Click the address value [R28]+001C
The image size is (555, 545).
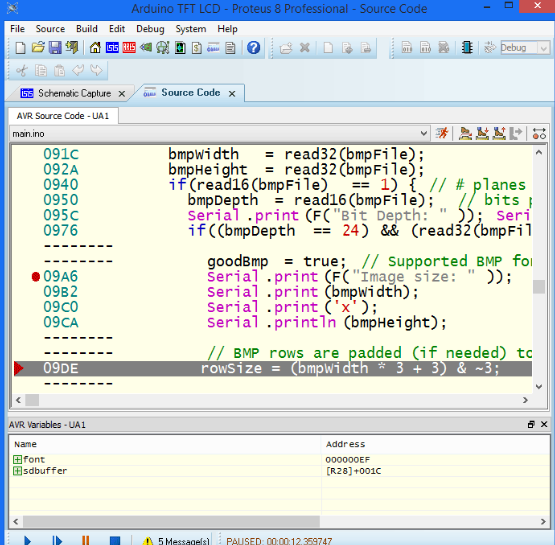pyautogui.click(x=353, y=471)
